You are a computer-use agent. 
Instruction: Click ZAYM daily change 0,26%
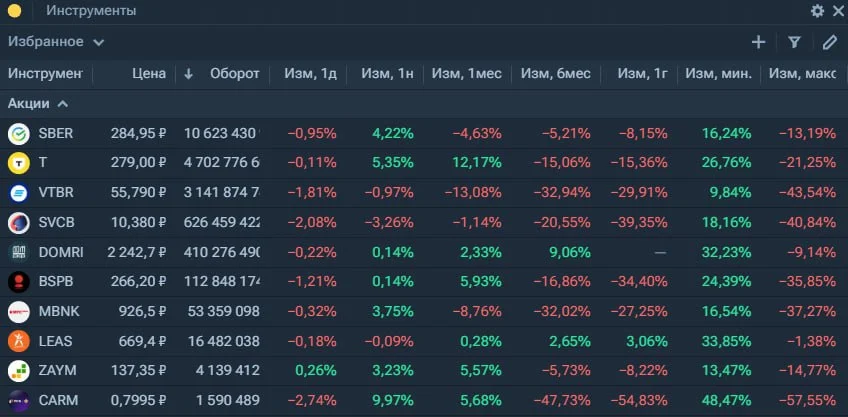pyautogui.click(x=314, y=370)
